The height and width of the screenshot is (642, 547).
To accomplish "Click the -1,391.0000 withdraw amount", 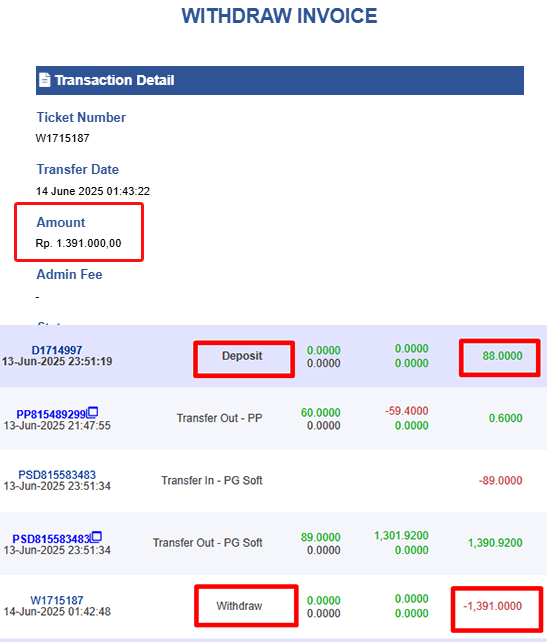I will click(x=493, y=606).
